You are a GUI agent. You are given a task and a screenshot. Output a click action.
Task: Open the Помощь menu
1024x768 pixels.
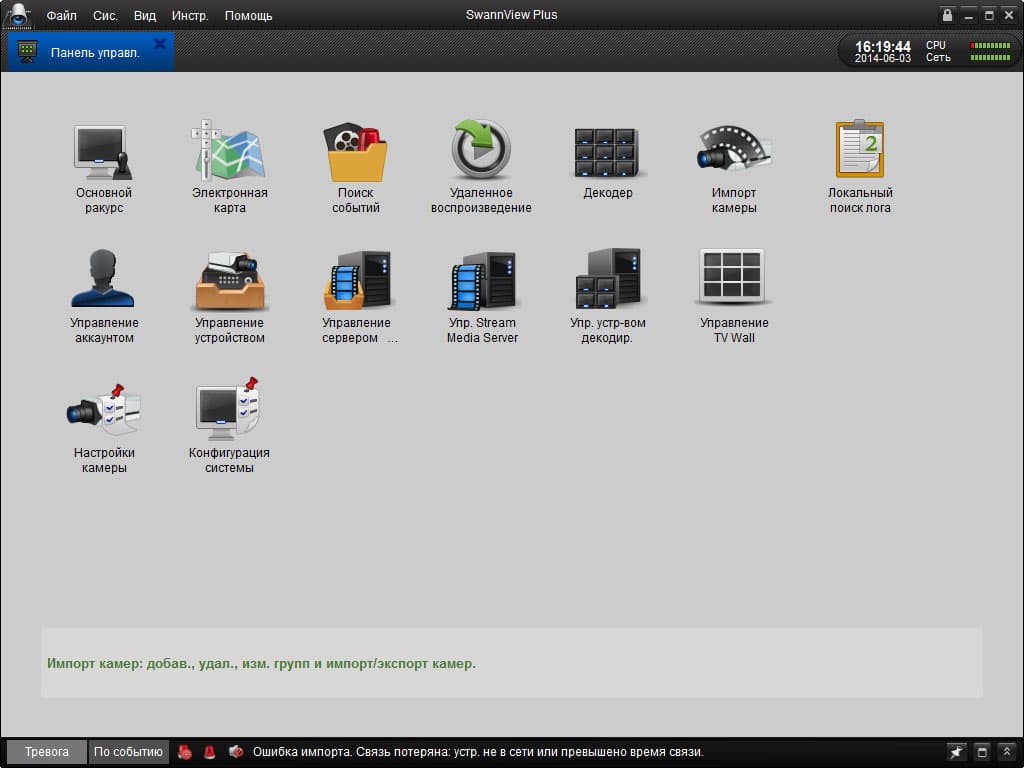click(x=248, y=16)
